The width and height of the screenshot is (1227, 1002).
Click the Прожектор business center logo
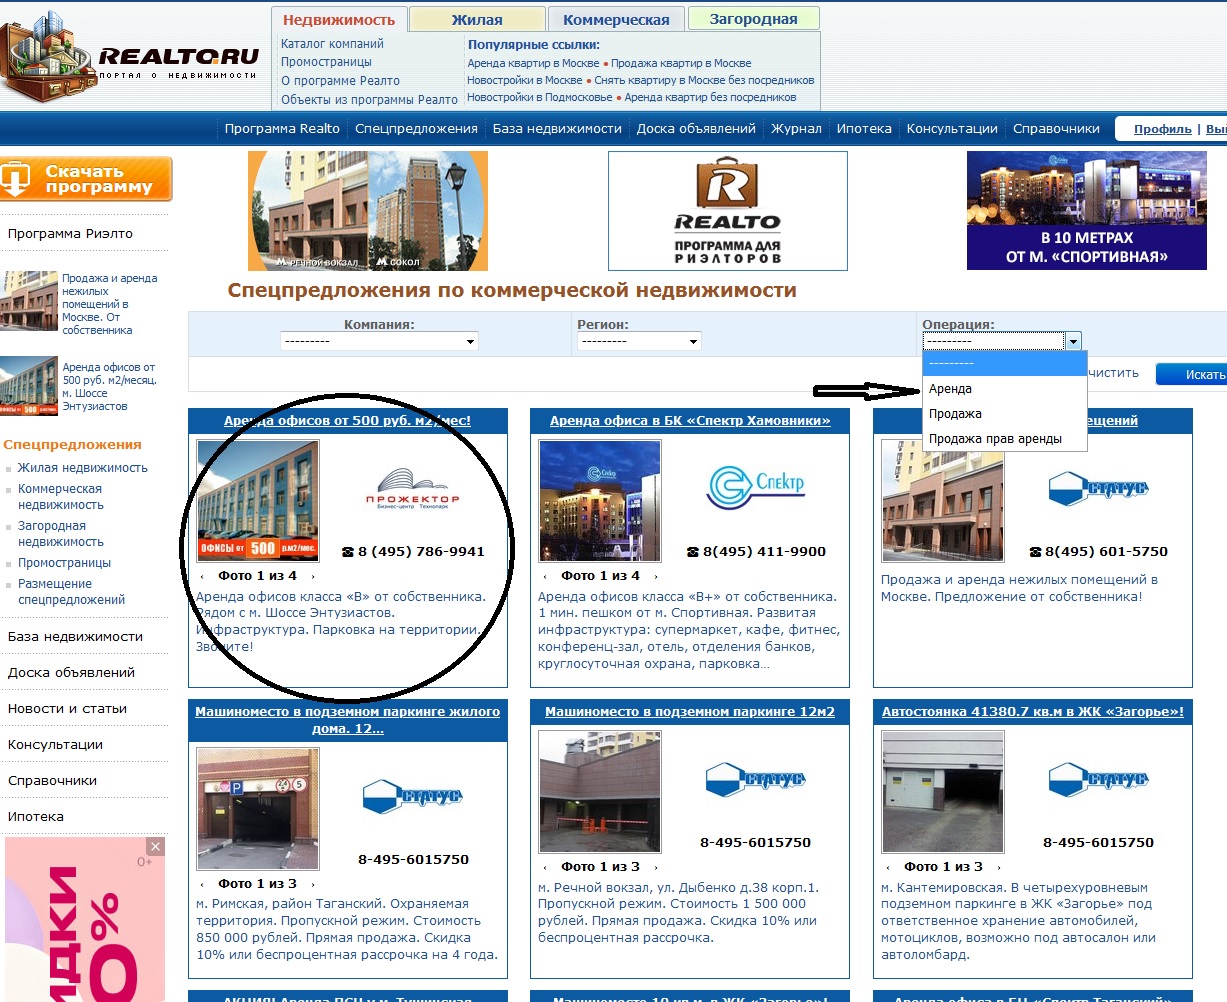(412, 488)
